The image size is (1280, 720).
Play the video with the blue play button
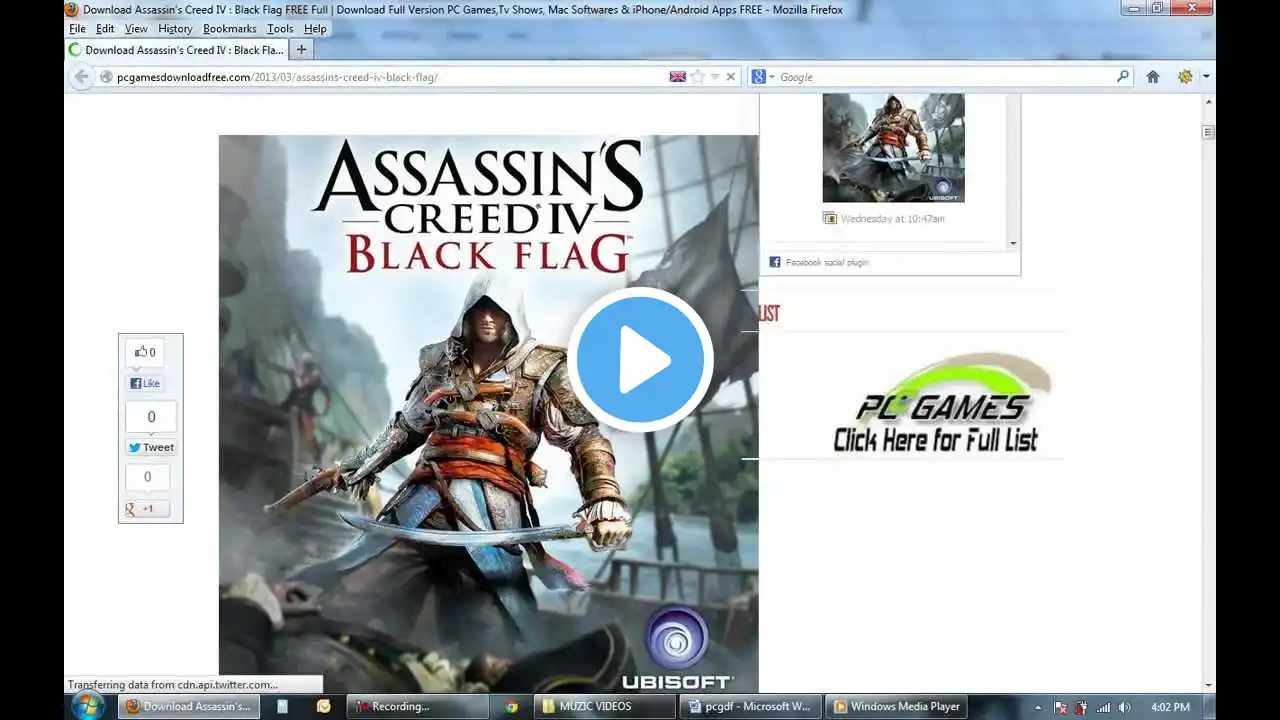(640, 359)
